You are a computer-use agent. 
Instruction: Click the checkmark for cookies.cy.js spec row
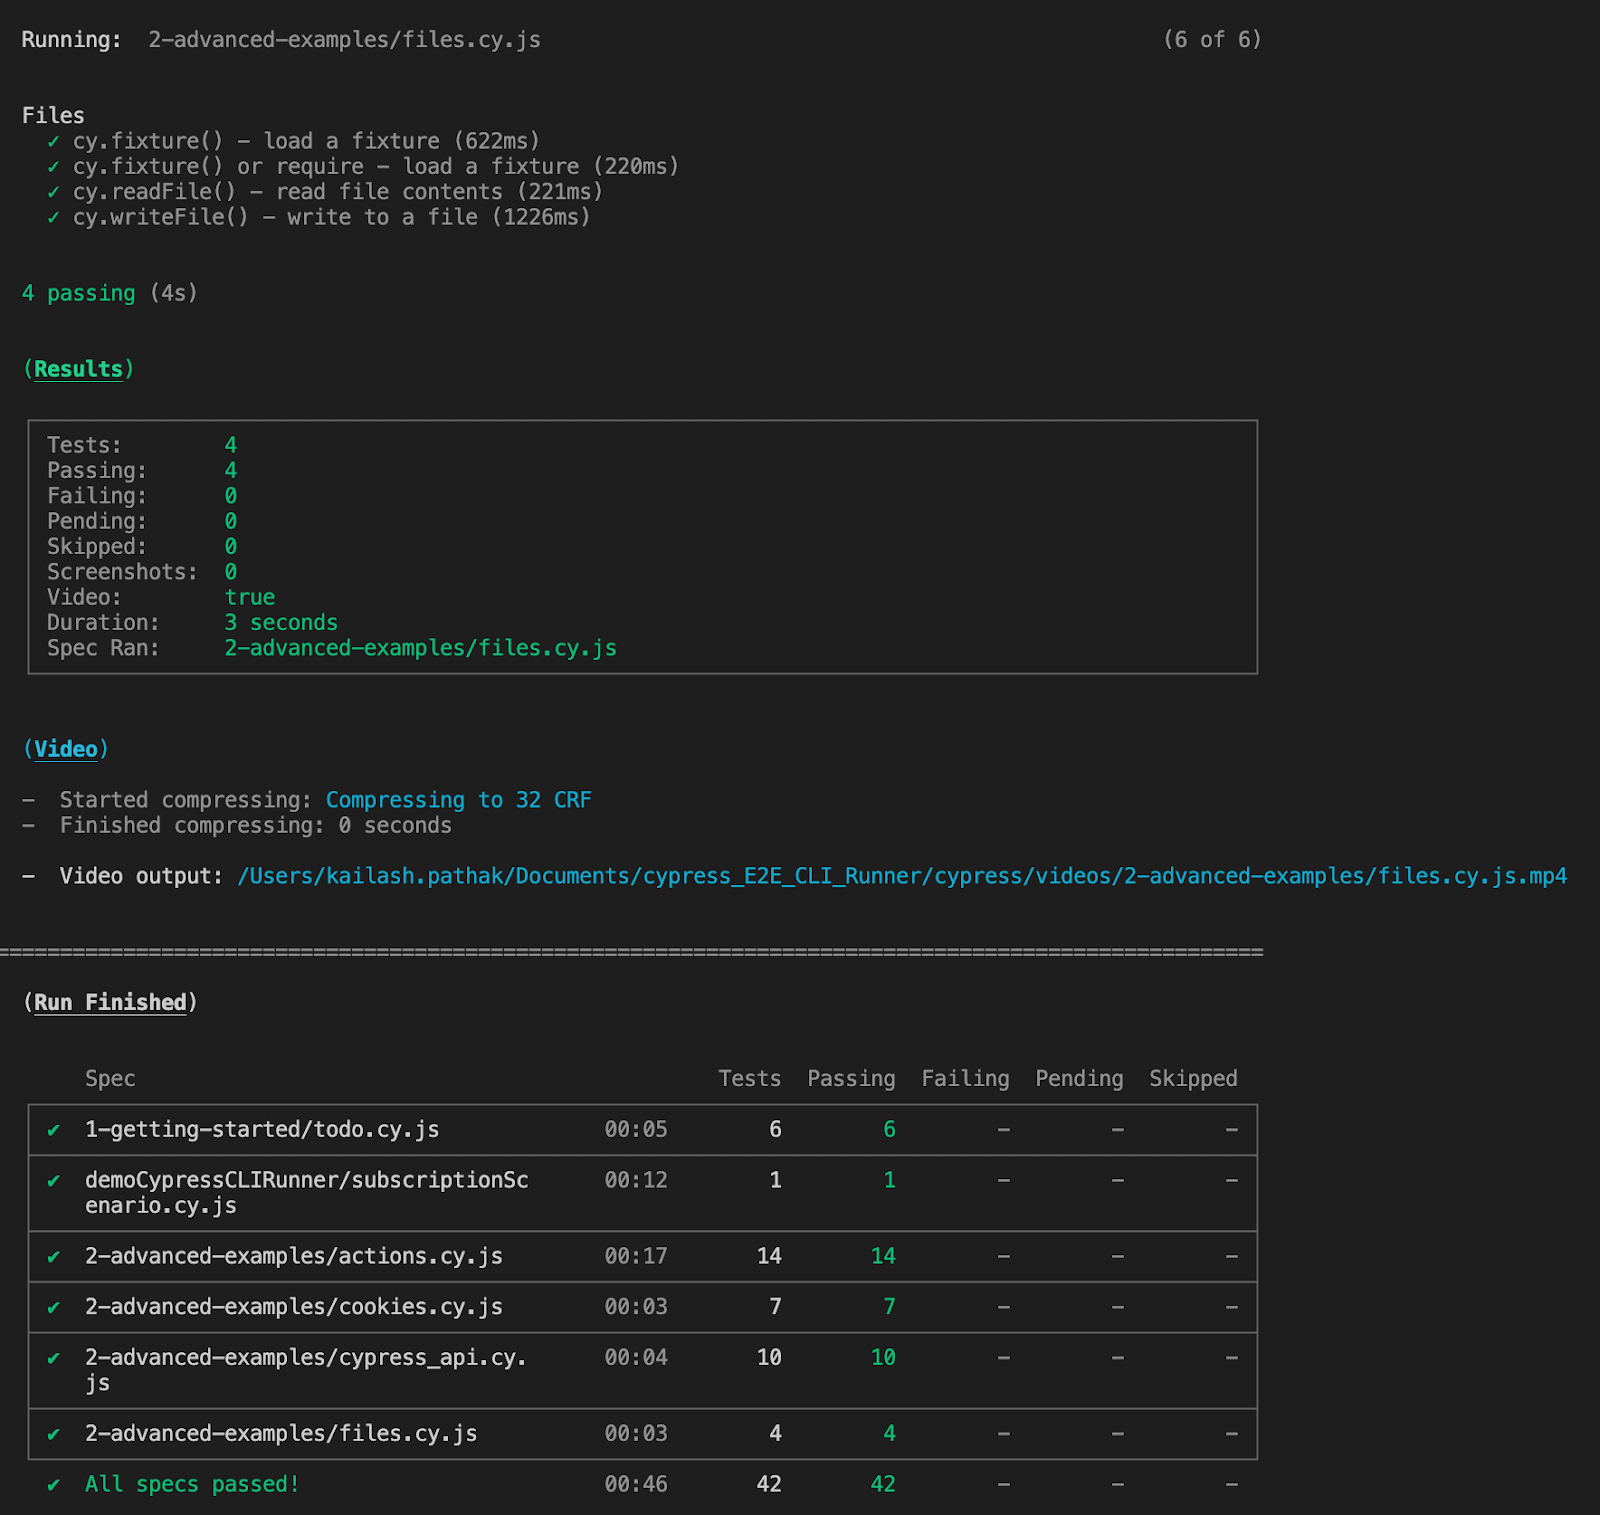pyautogui.click(x=53, y=1307)
